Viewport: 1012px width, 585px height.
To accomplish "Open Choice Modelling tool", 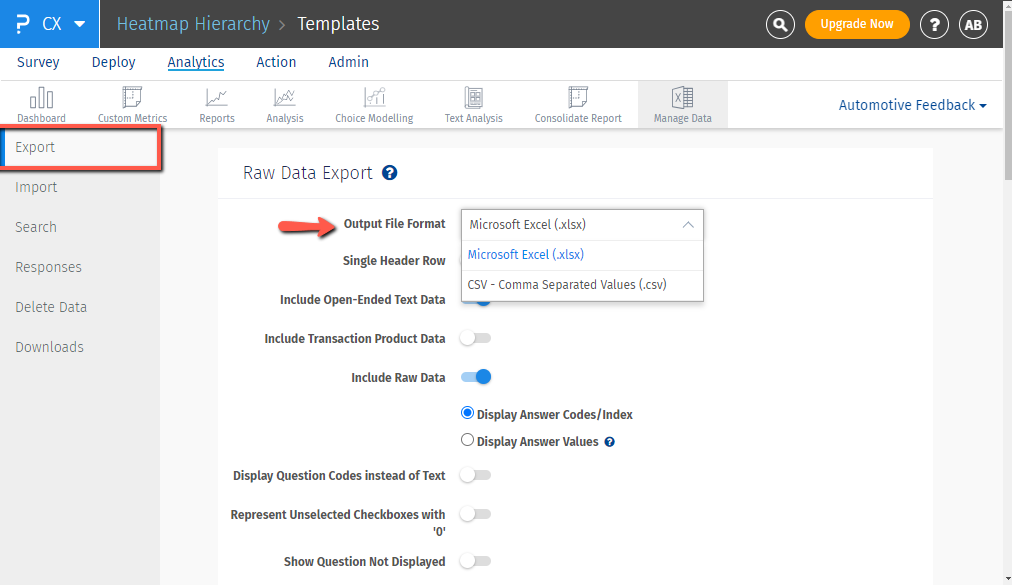I will (374, 104).
